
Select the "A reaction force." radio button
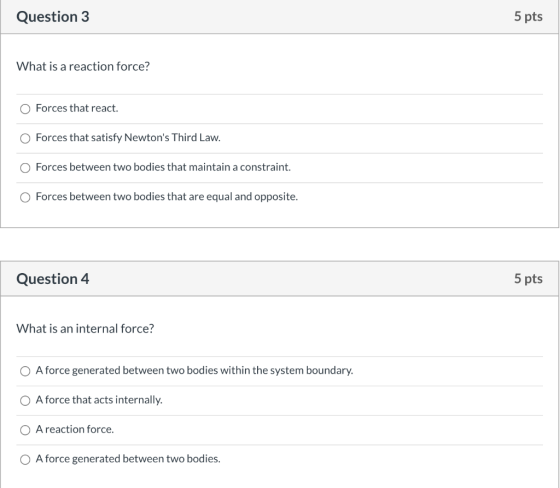(25, 430)
